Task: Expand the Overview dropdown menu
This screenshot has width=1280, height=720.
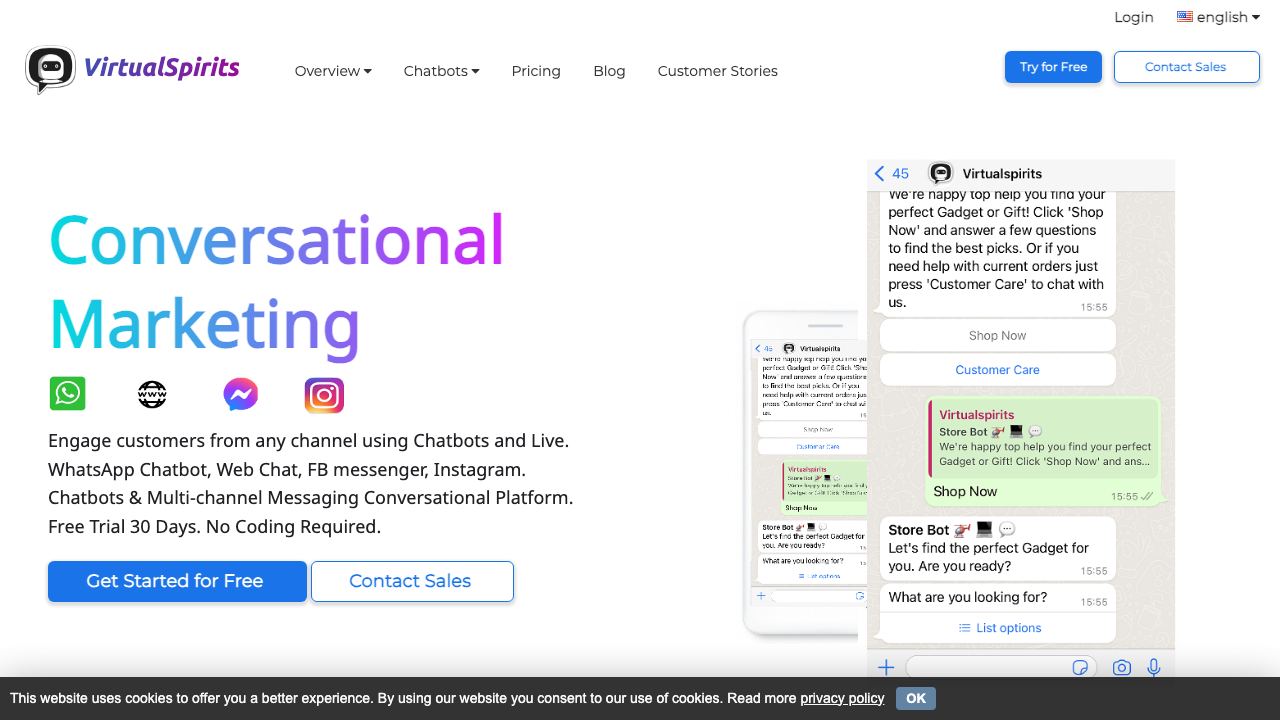Action: 333,71
